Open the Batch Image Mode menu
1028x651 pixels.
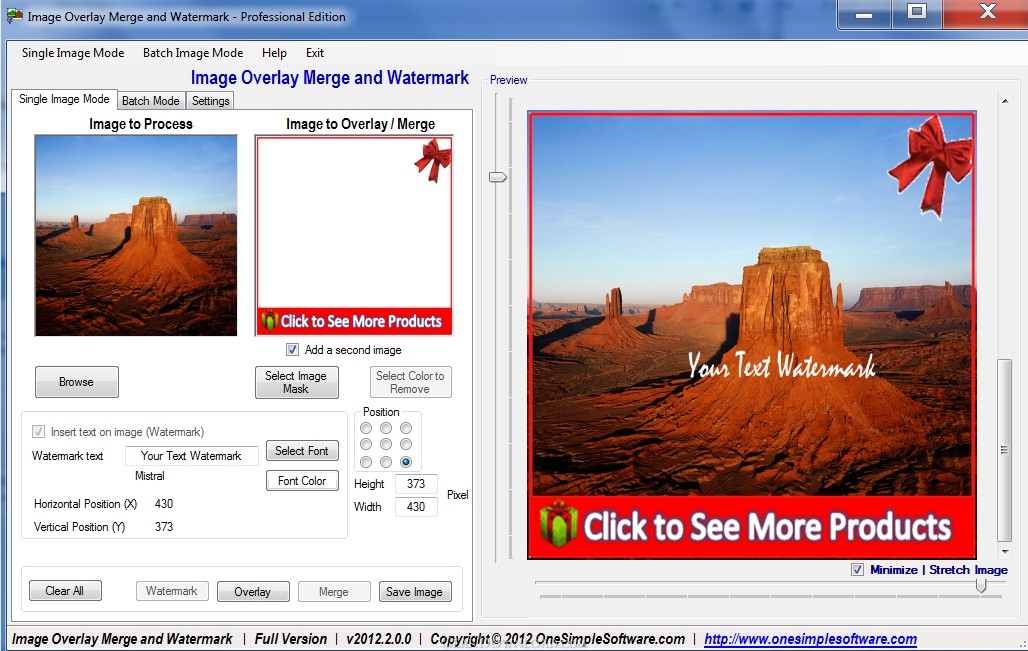[193, 53]
